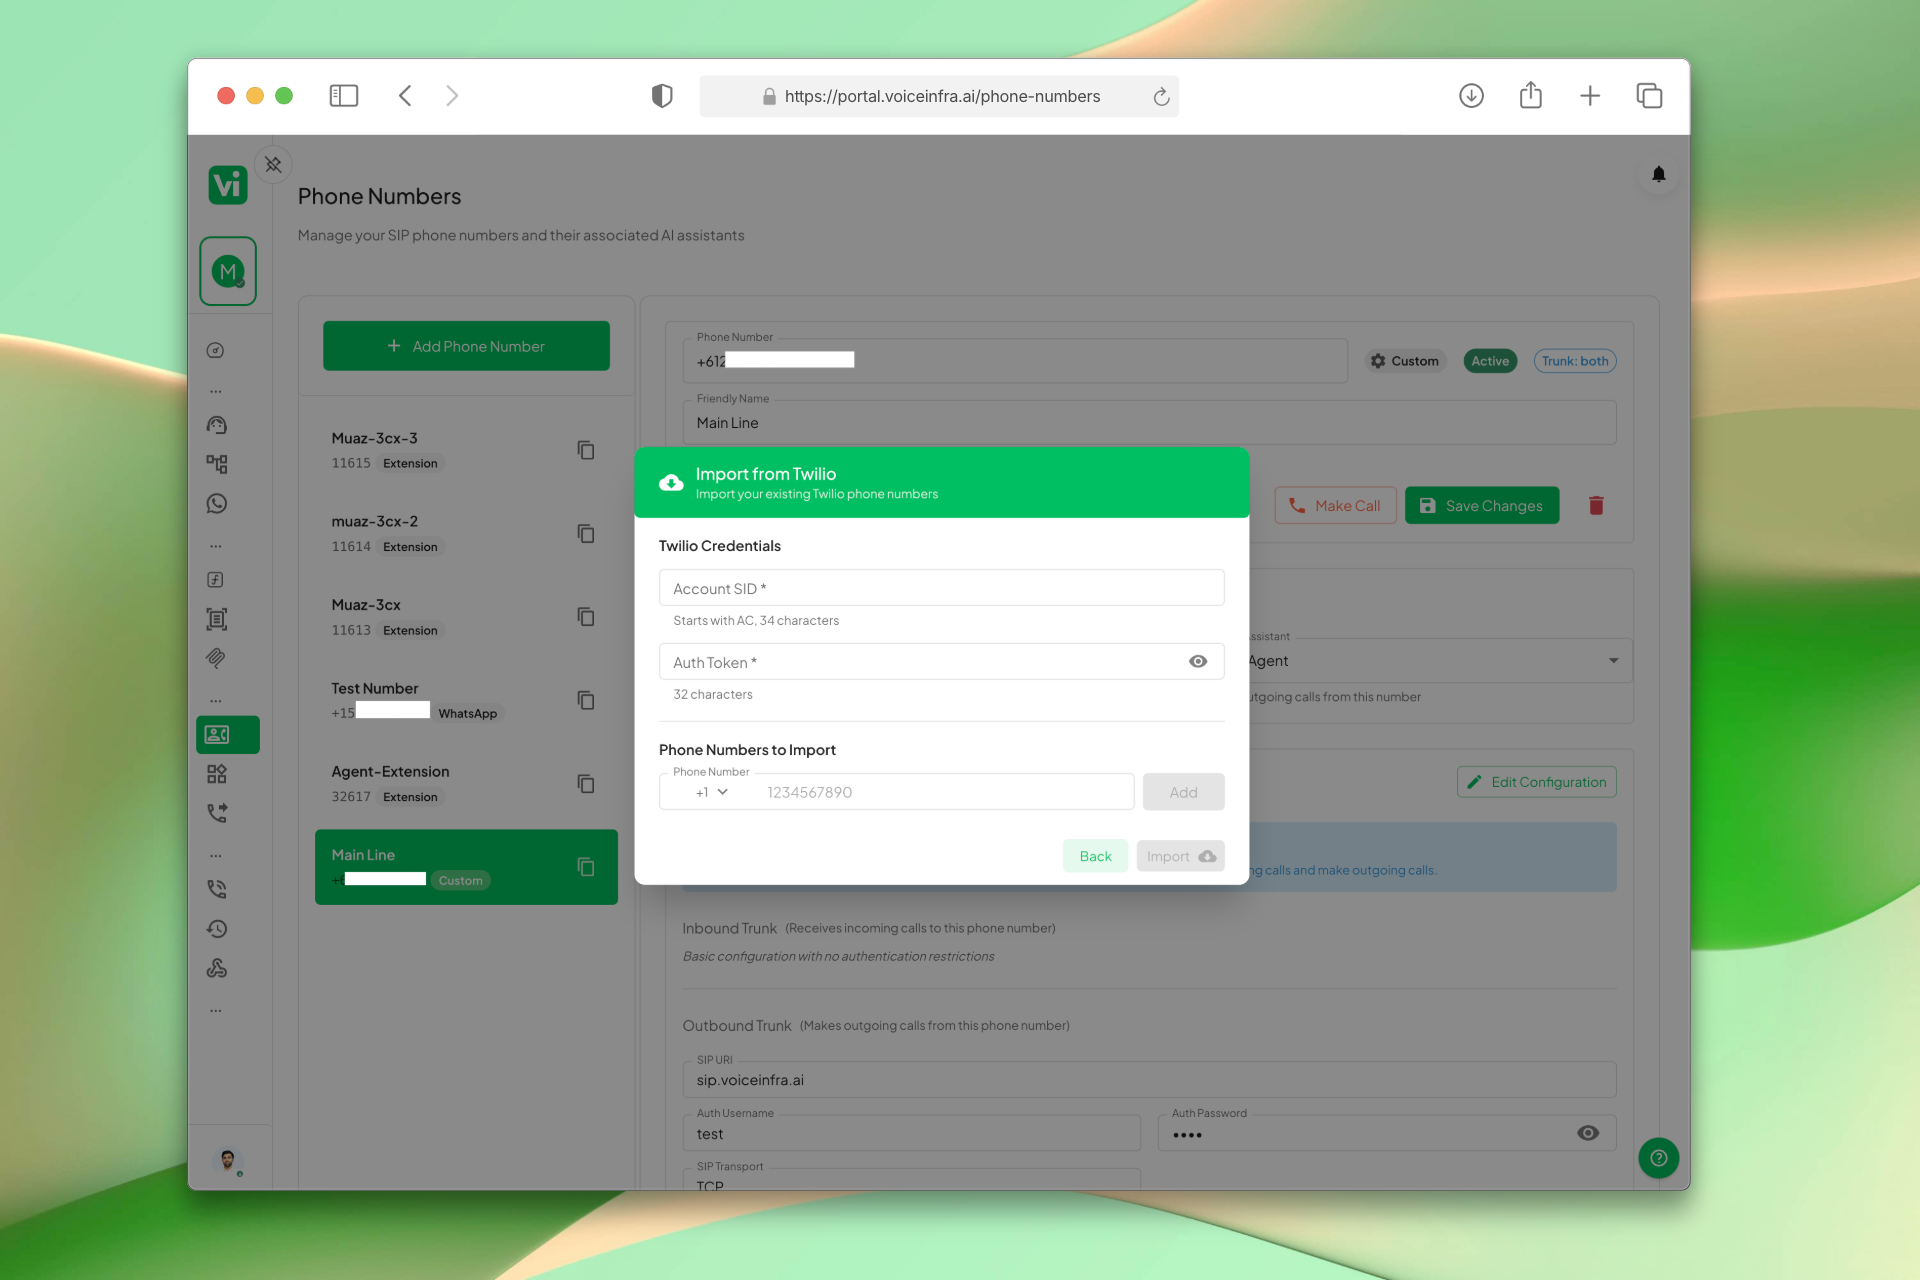This screenshot has height=1280, width=1920.
Task: Open the call forwarding icon in sidebar
Action: (216, 813)
